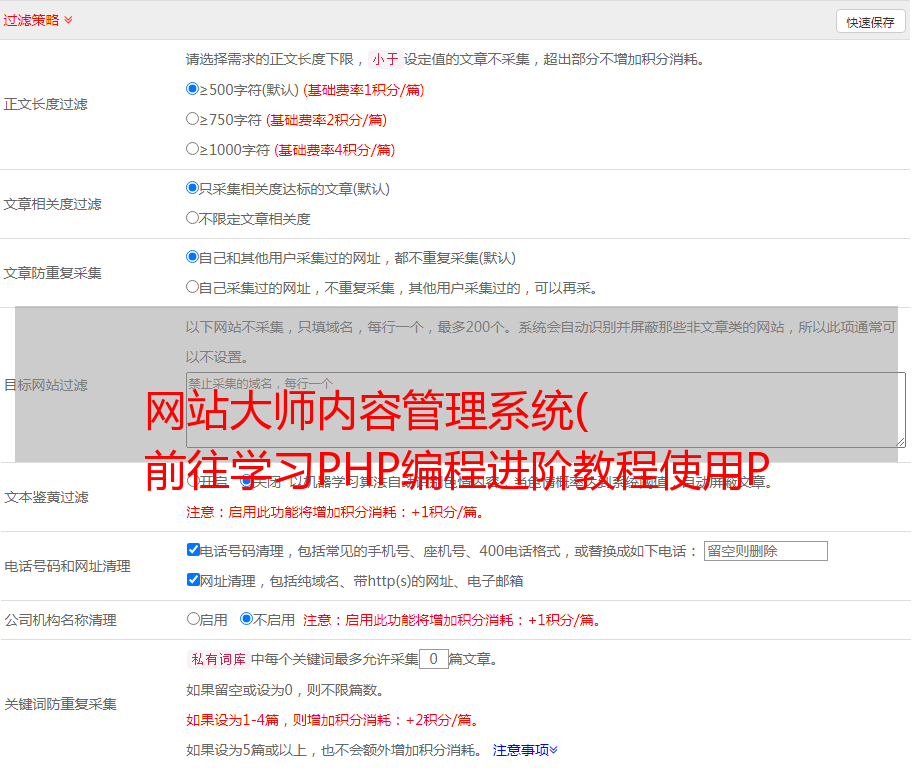Click the keyword article limit number field
The image size is (912, 768).
coord(433,659)
